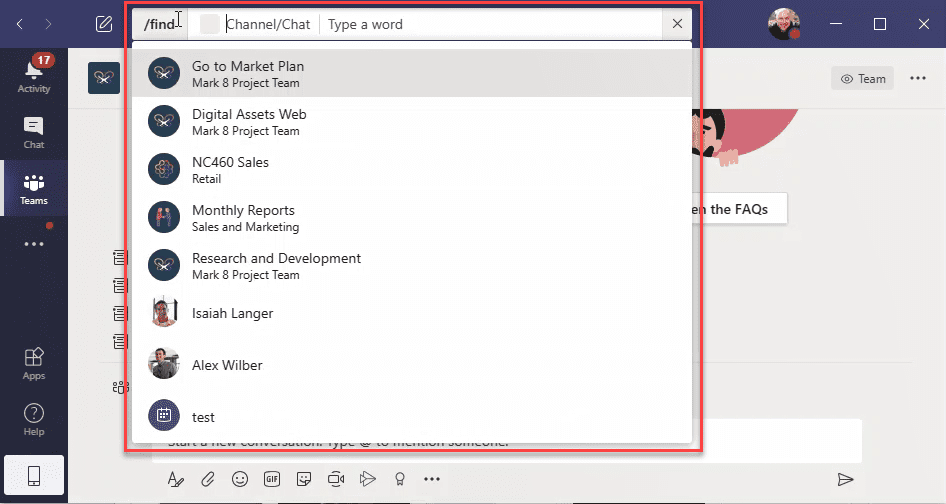Click Isaiah Langer's profile photo
Image resolution: width=946 pixels, height=504 pixels.
(164, 313)
